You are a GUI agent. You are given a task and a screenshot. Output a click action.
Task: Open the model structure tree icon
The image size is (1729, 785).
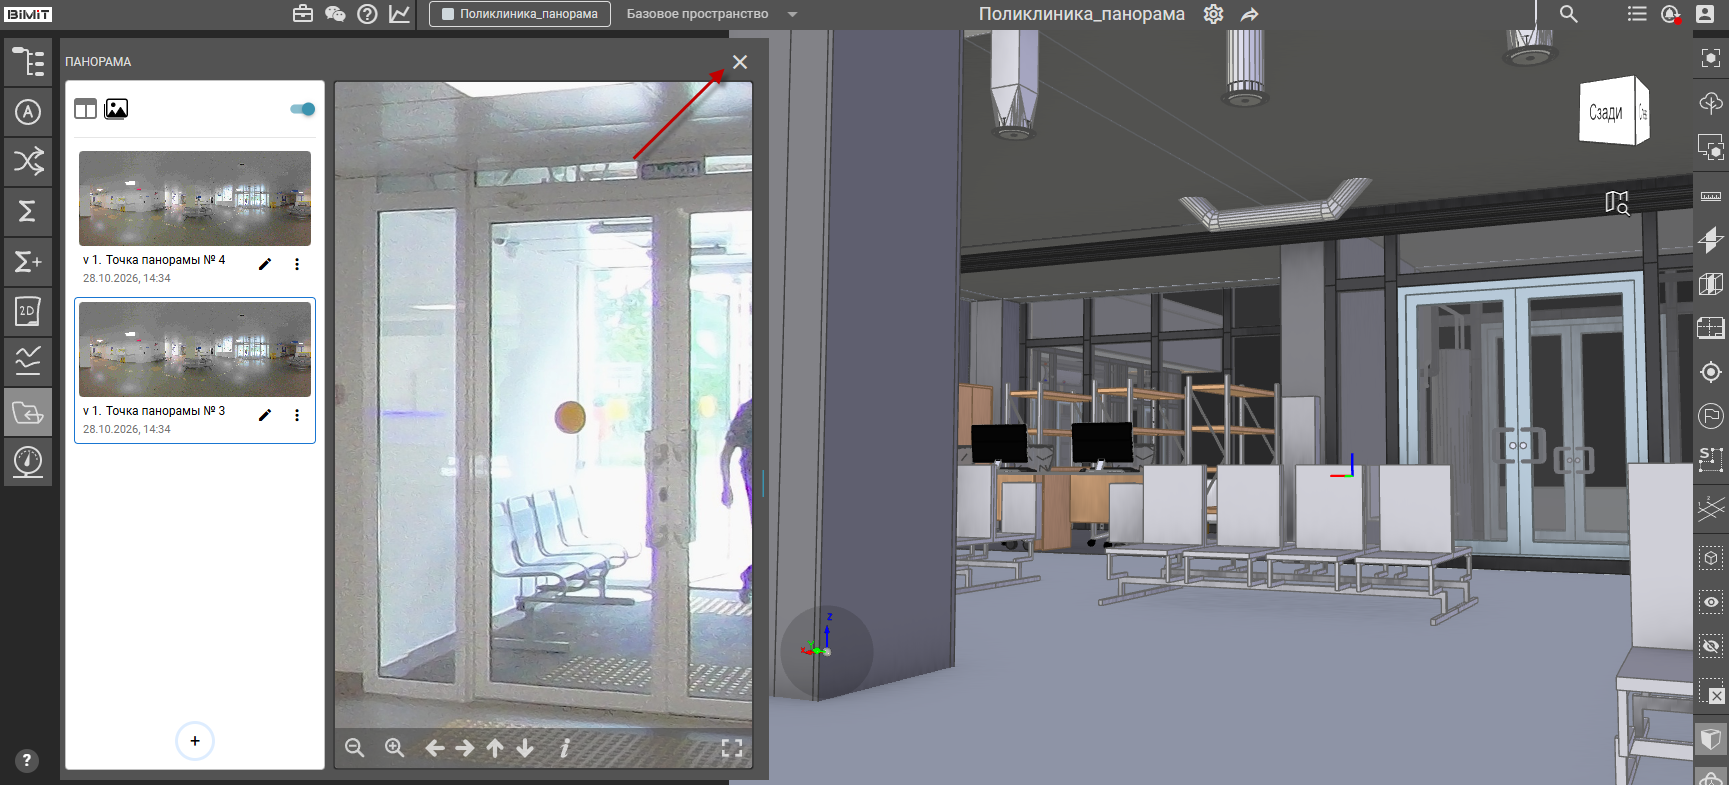tap(28, 61)
